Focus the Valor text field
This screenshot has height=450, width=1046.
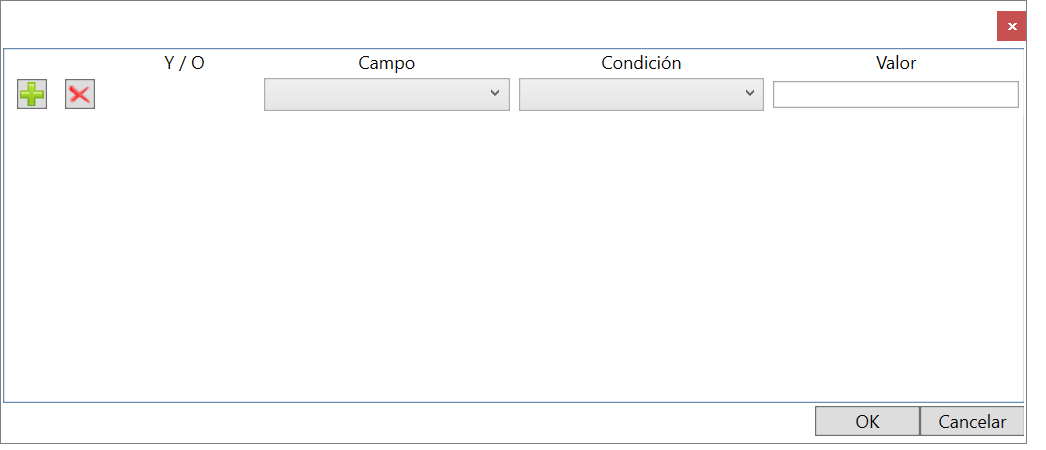[896, 94]
